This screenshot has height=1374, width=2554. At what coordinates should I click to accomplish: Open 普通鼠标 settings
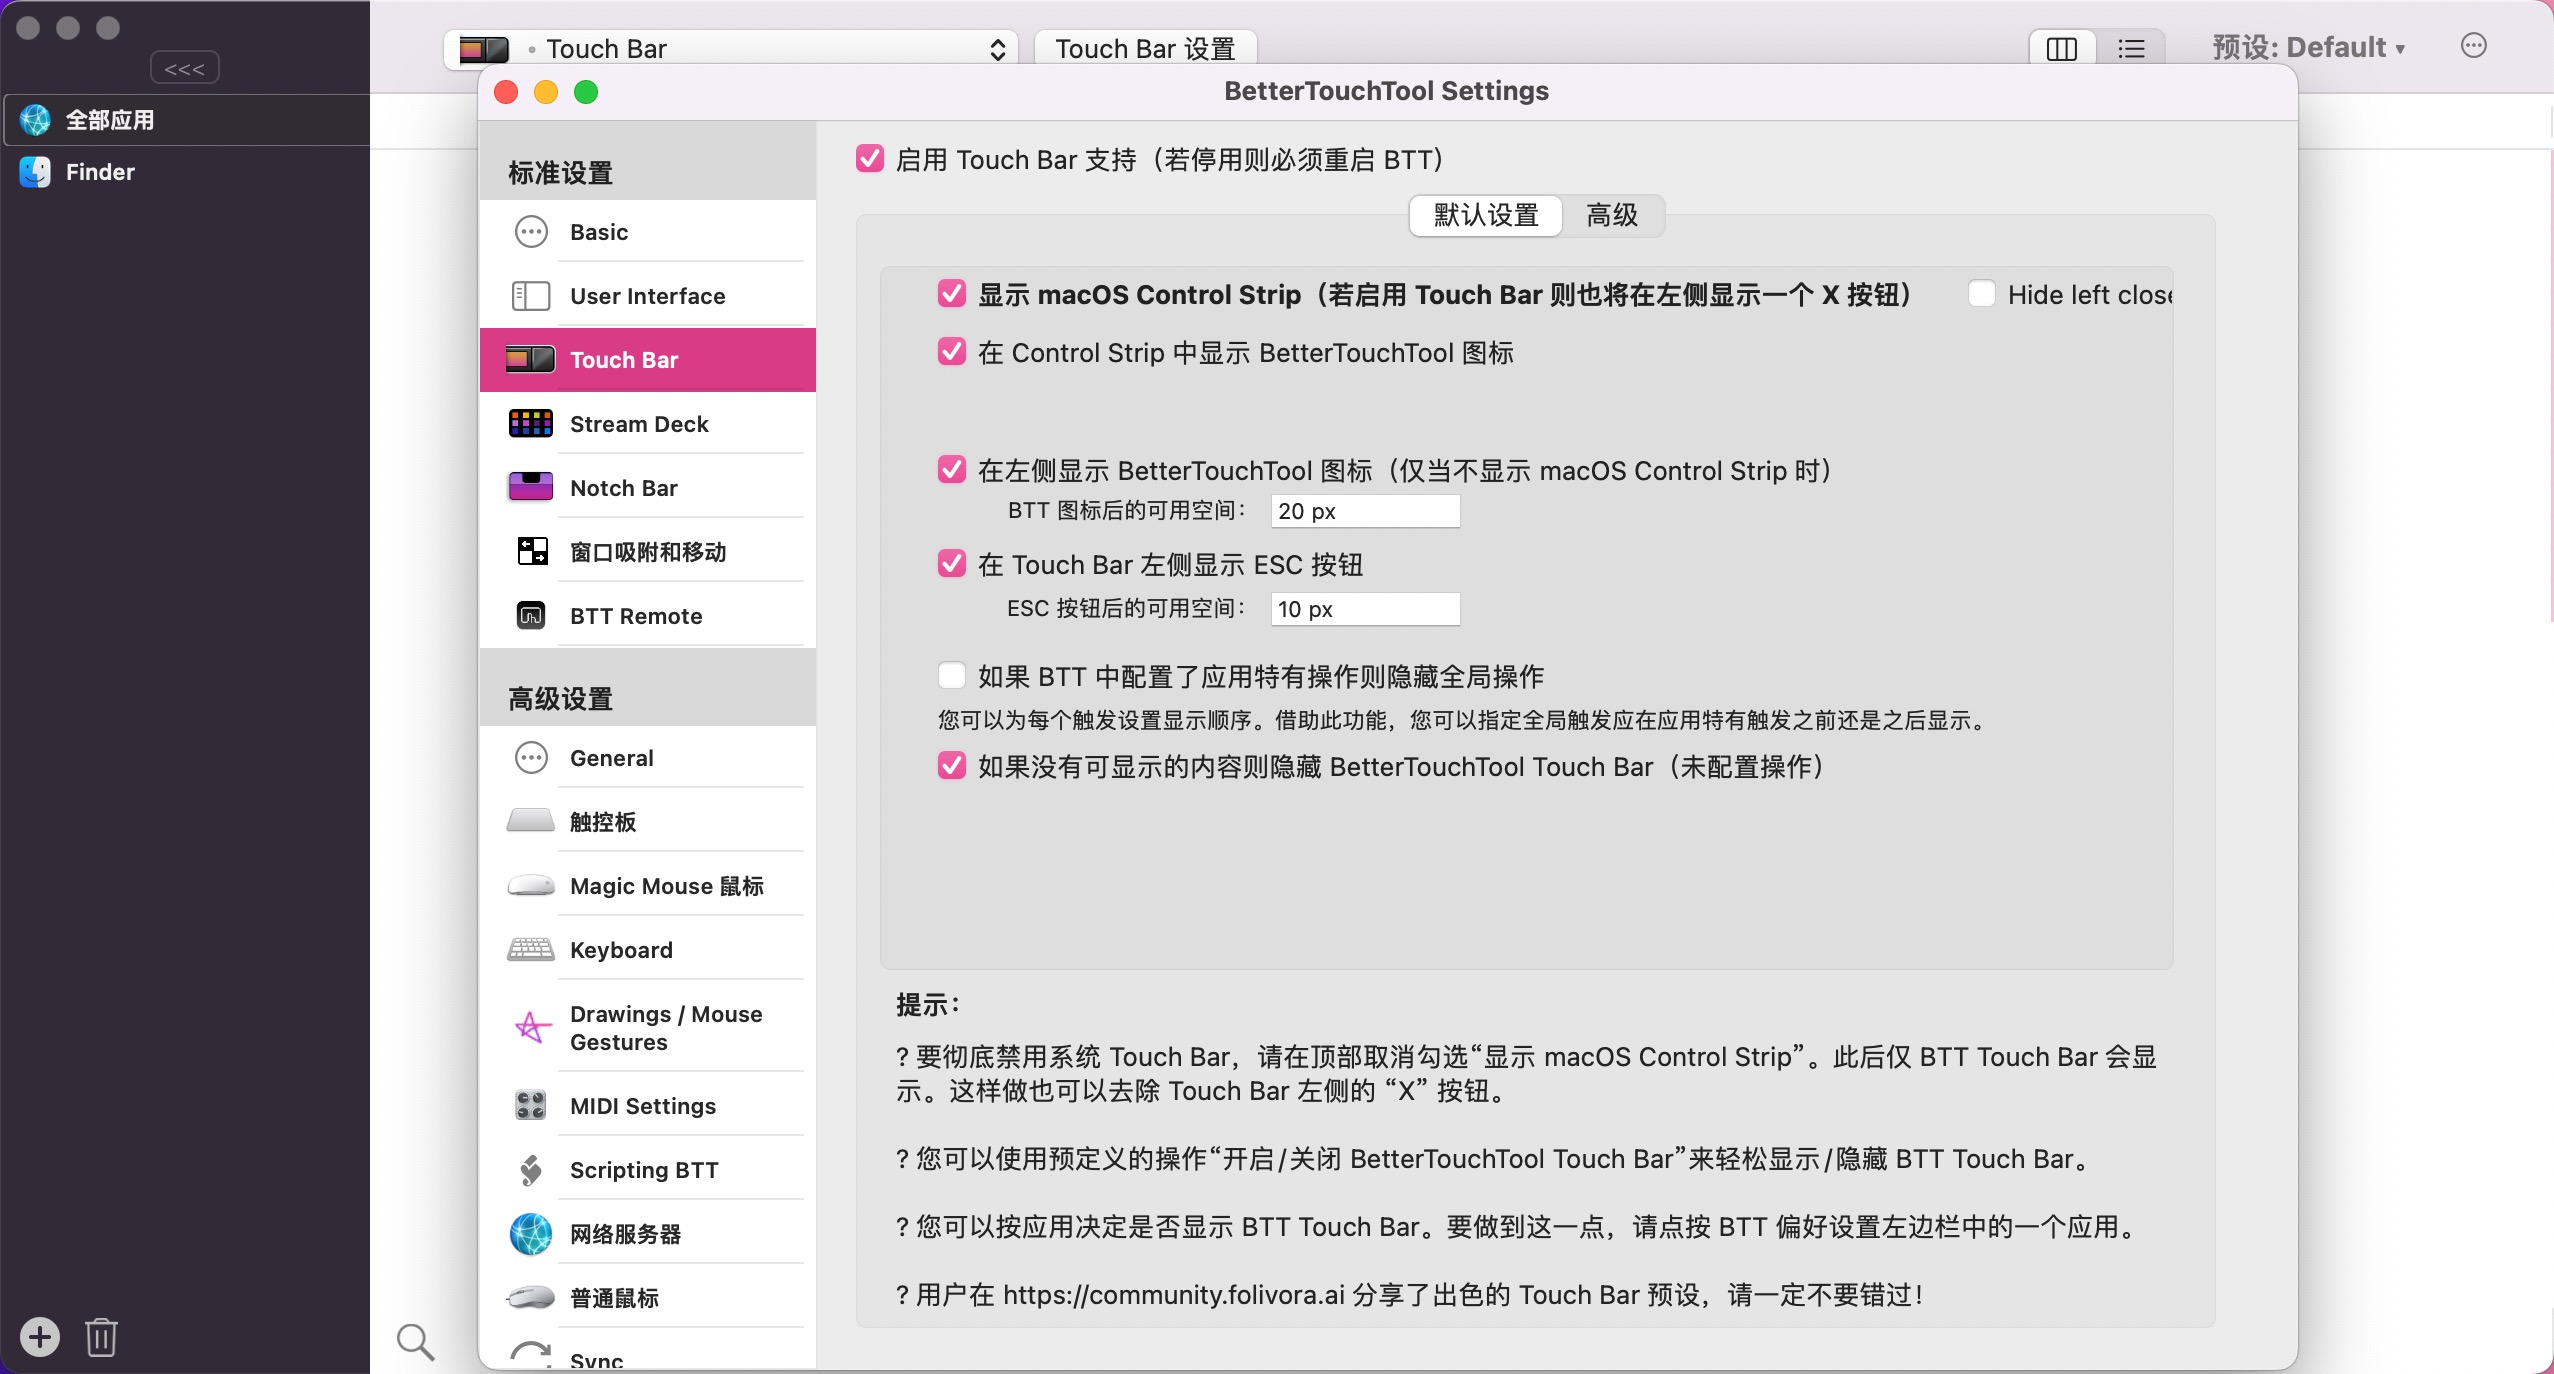[x=648, y=1298]
